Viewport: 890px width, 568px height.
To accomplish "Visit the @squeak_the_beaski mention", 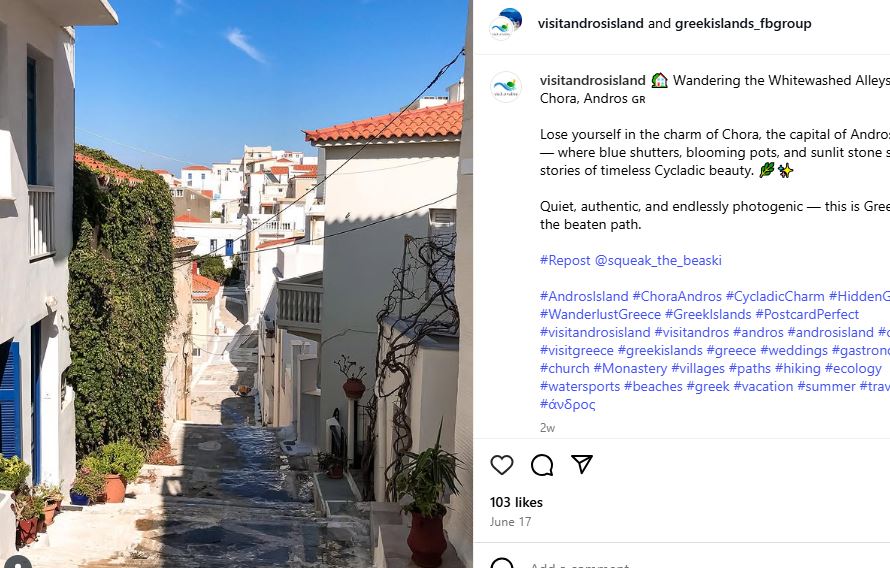I will (x=658, y=260).
